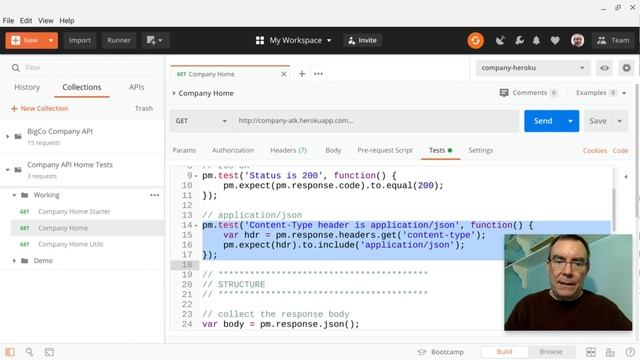Open the Authorization tab
The image size is (640, 360).
[233, 150]
